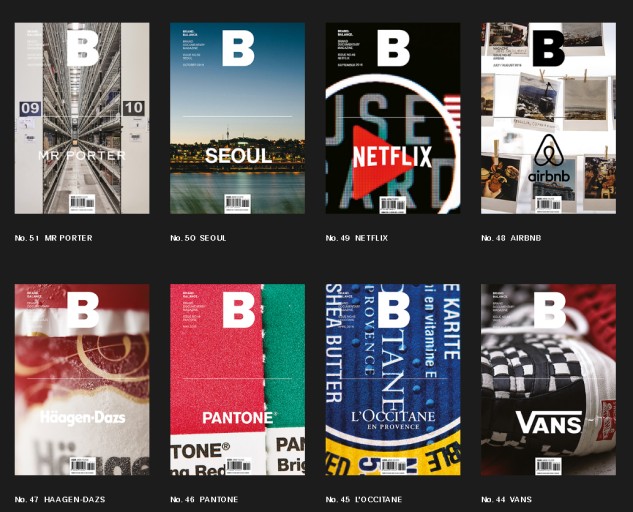Click the 'No. 51 MR PORTER' caption
The width and height of the screenshot is (633, 512).
coord(54,238)
